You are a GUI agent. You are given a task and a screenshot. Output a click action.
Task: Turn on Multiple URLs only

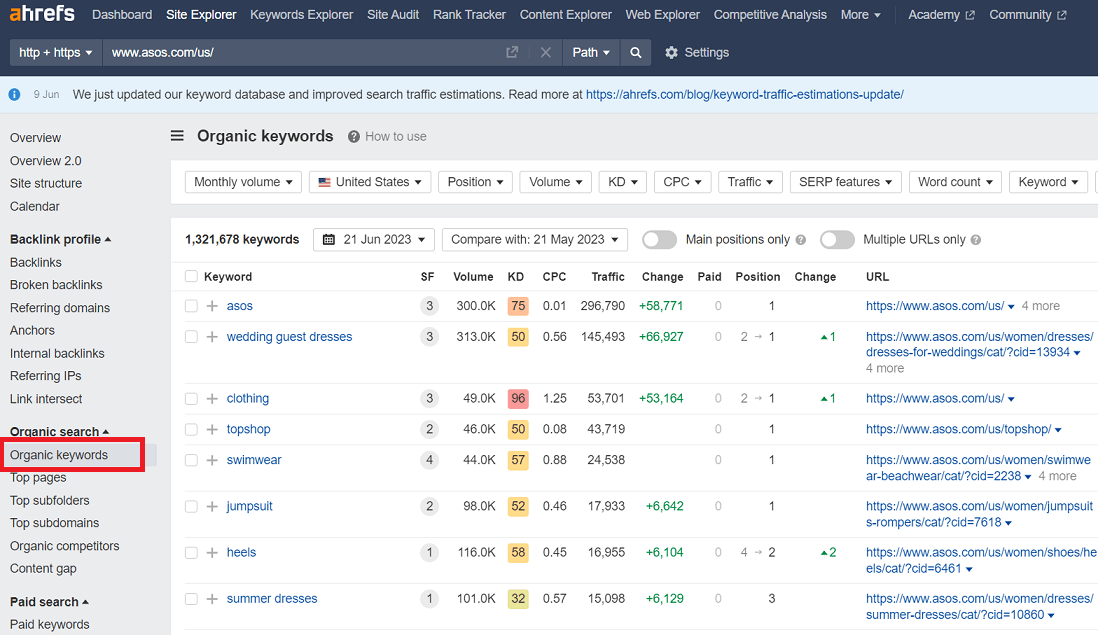tap(837, 240)
